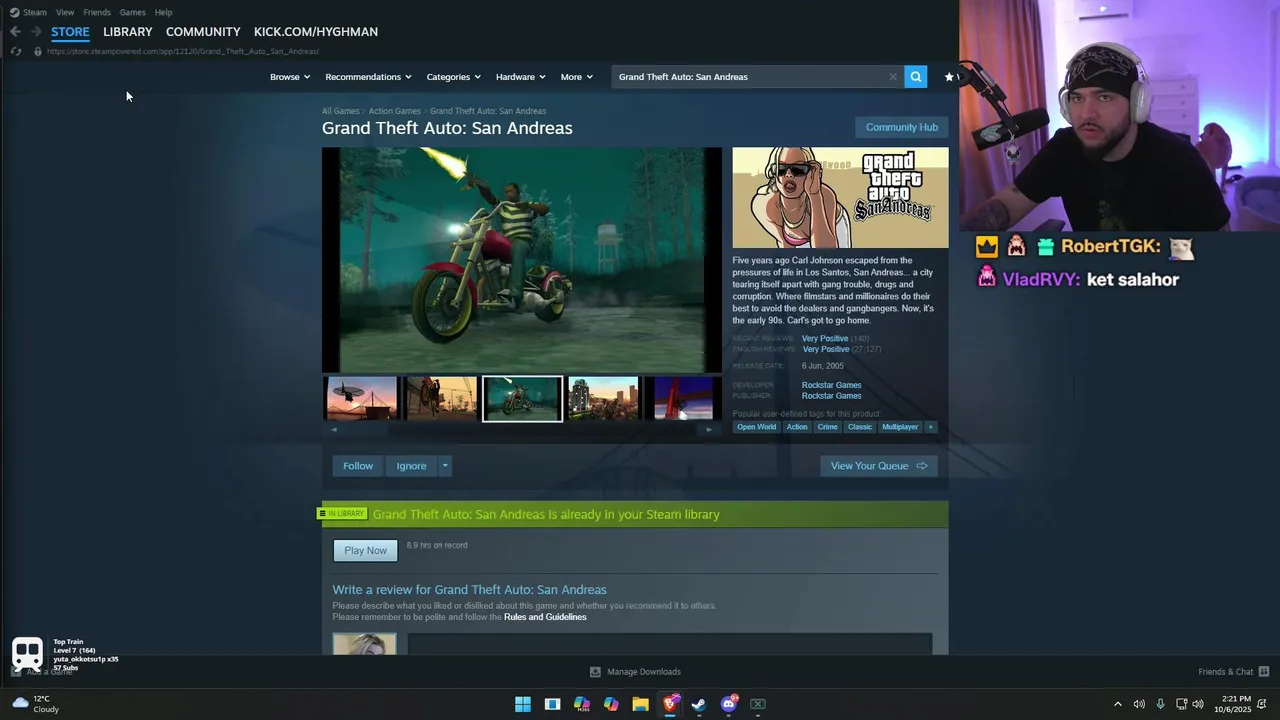Open Microsoft 365 Copilot taskbar icon
This screenshot has width=1280, height=720.
582,704
